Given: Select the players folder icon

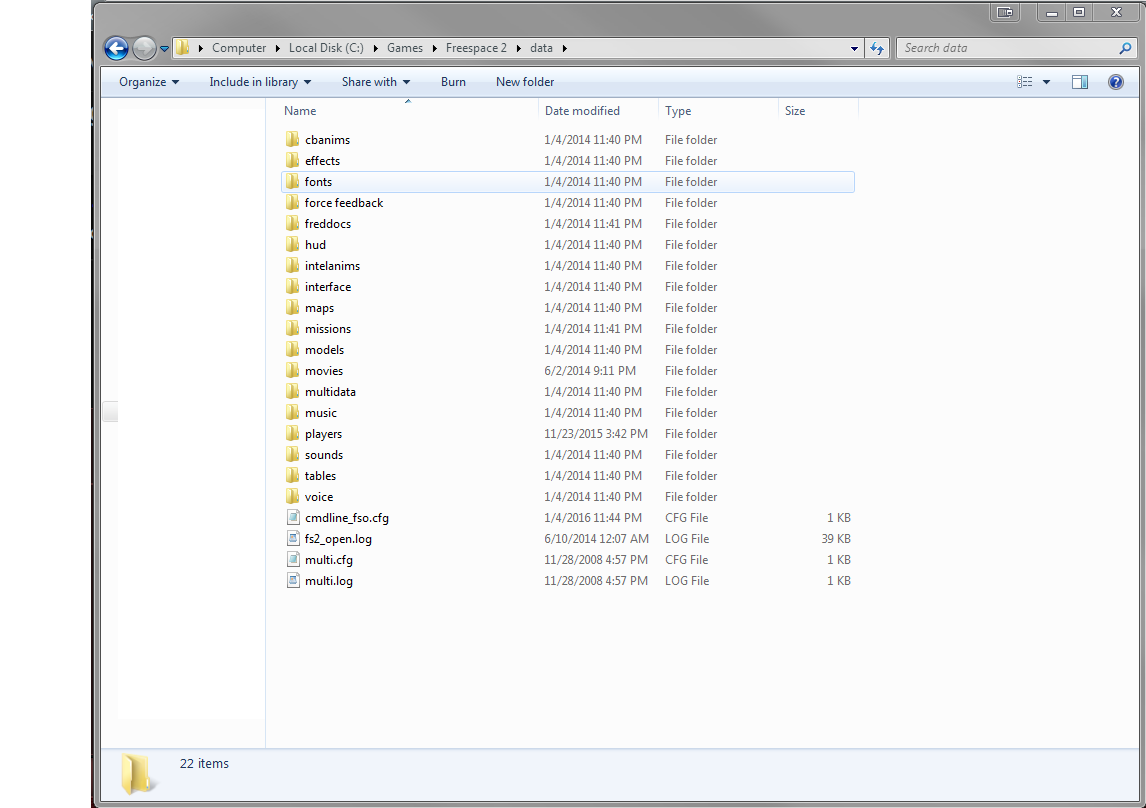Looking at the screenshot, I should click(292, 434).
